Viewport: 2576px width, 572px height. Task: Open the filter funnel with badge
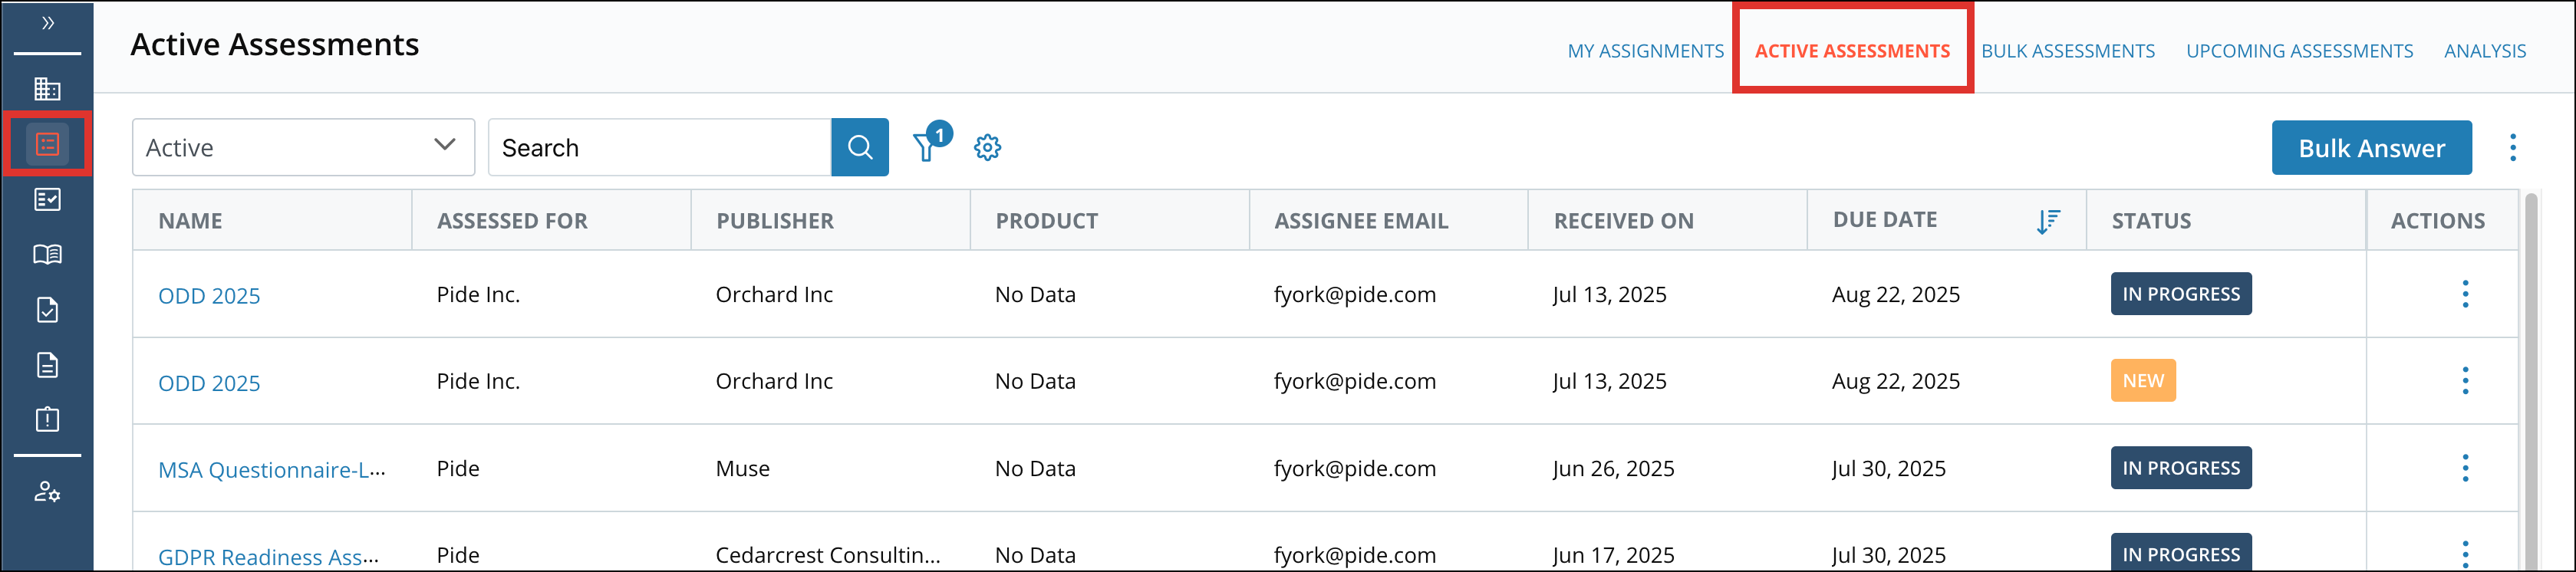(x=931, y=143)
